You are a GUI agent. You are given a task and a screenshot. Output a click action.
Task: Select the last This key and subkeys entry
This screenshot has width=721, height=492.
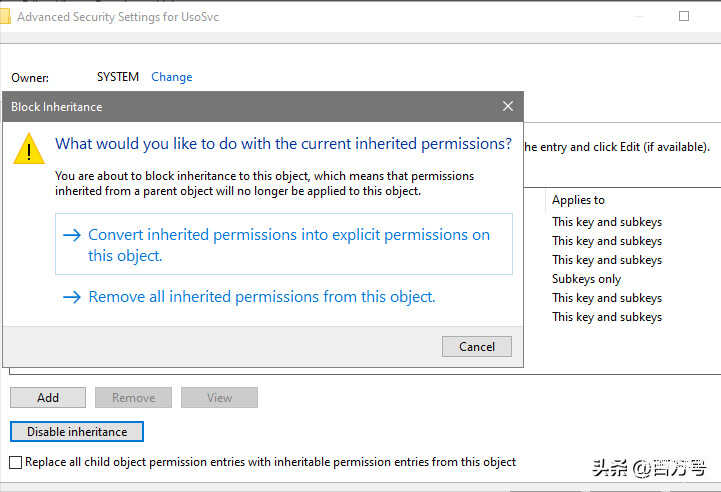[x=606, y=317]
